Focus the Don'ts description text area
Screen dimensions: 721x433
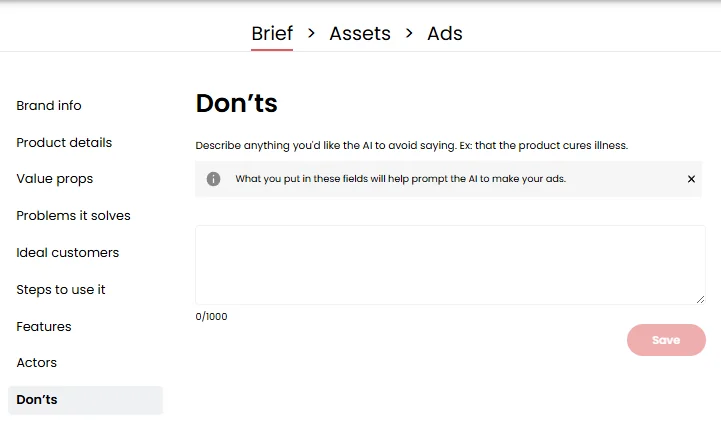pyautogui.click(x=450, y=265)
